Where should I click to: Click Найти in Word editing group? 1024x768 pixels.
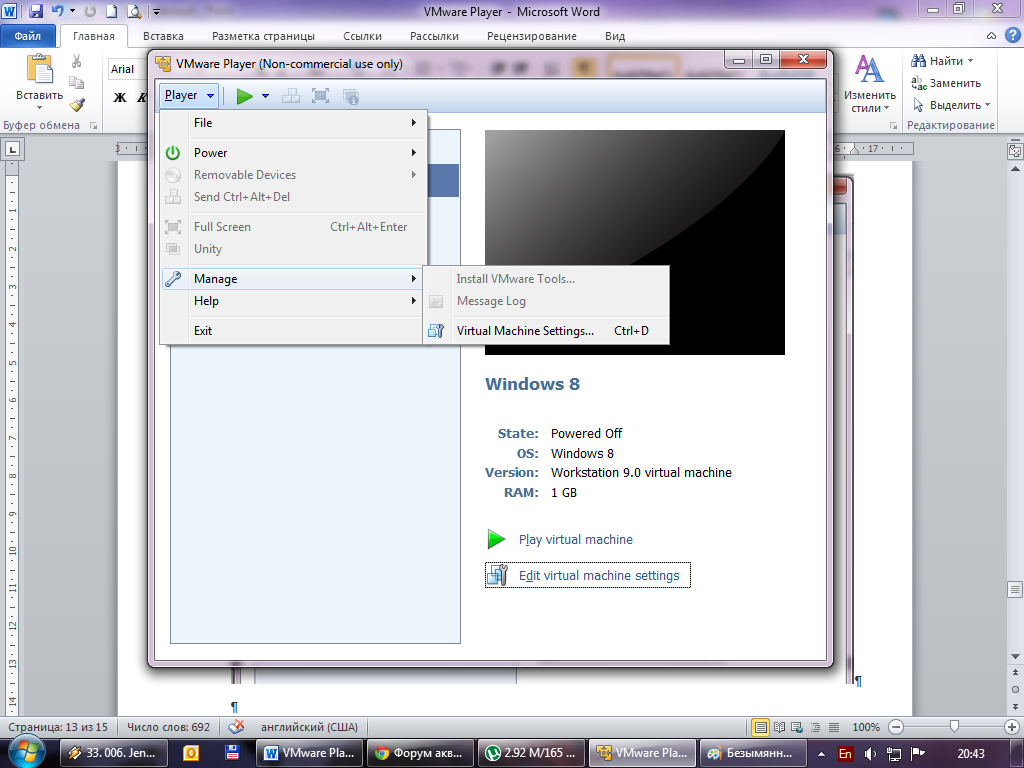click(x=942, y=61)
